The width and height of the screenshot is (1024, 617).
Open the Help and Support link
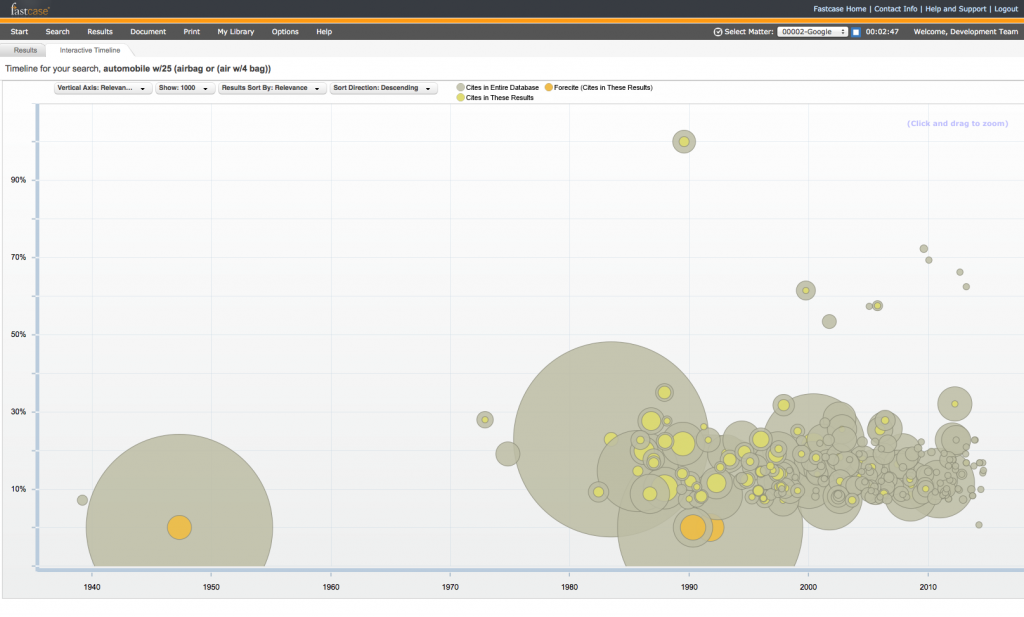[955, 8]
